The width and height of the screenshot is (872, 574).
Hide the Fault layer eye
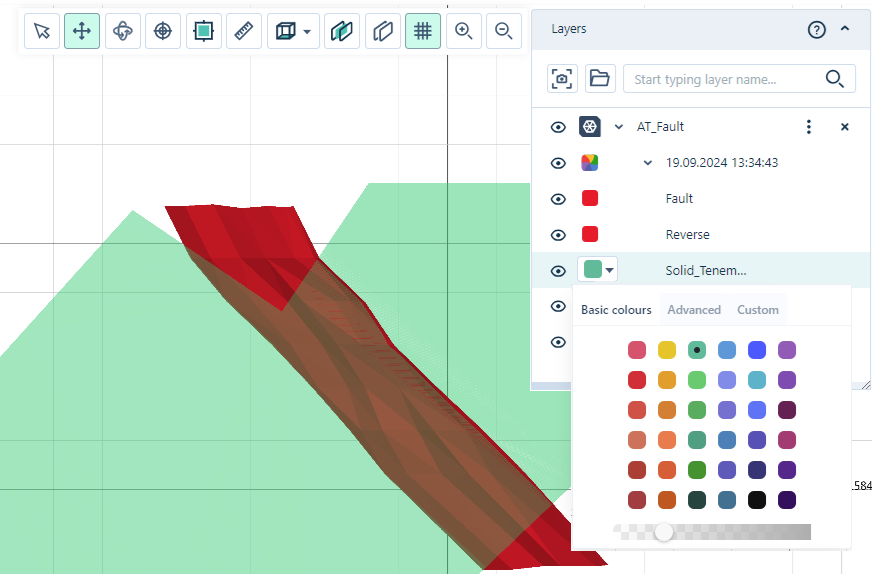(x=558, y=199)
